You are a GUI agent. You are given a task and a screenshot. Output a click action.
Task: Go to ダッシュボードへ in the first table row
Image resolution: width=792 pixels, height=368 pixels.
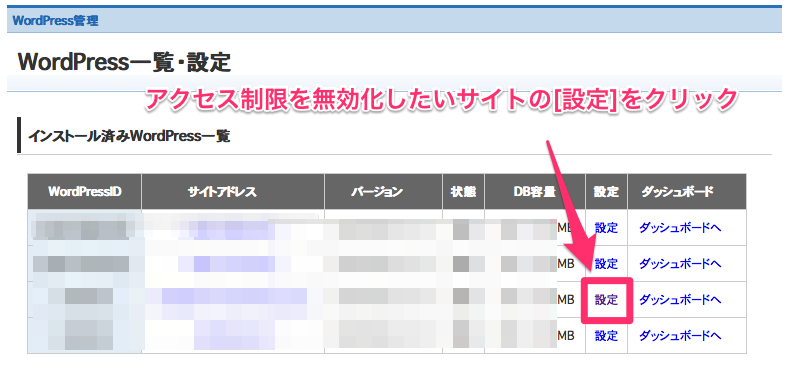tap(680, 228)
